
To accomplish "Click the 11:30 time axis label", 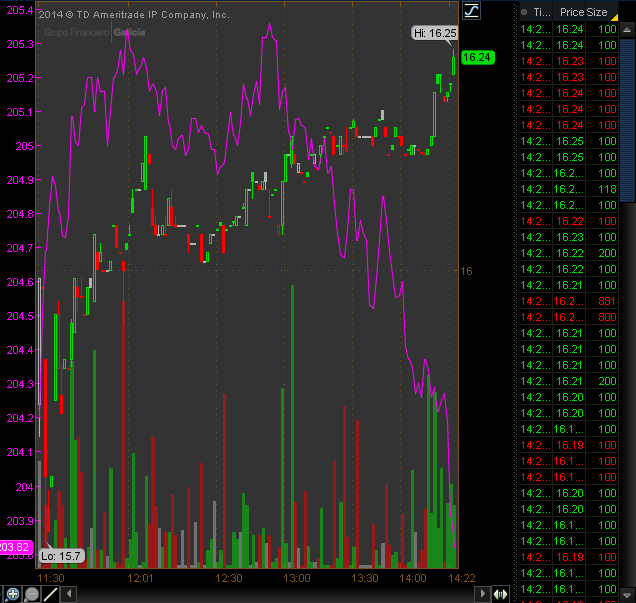I will pos(51,578).
